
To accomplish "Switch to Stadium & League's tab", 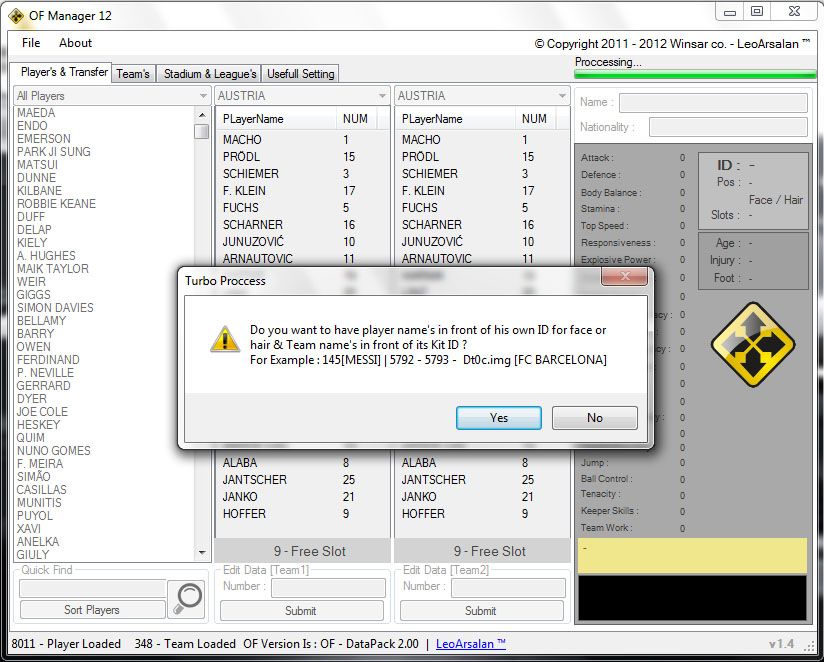I will (210, 73).
